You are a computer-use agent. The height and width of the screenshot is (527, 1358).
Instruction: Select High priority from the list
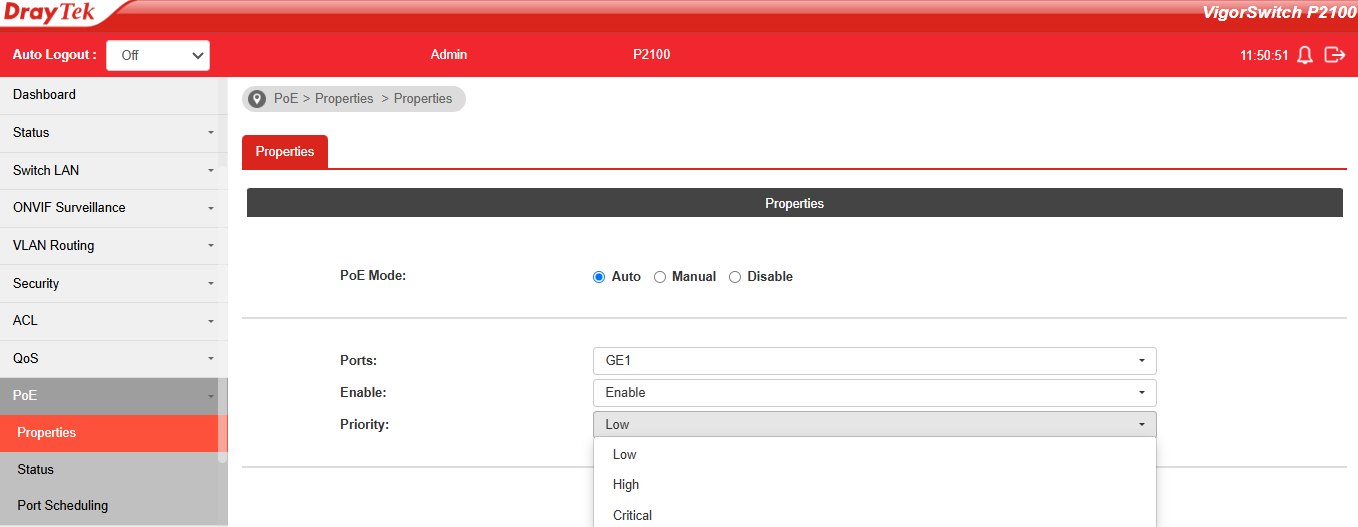click(626, 485)
